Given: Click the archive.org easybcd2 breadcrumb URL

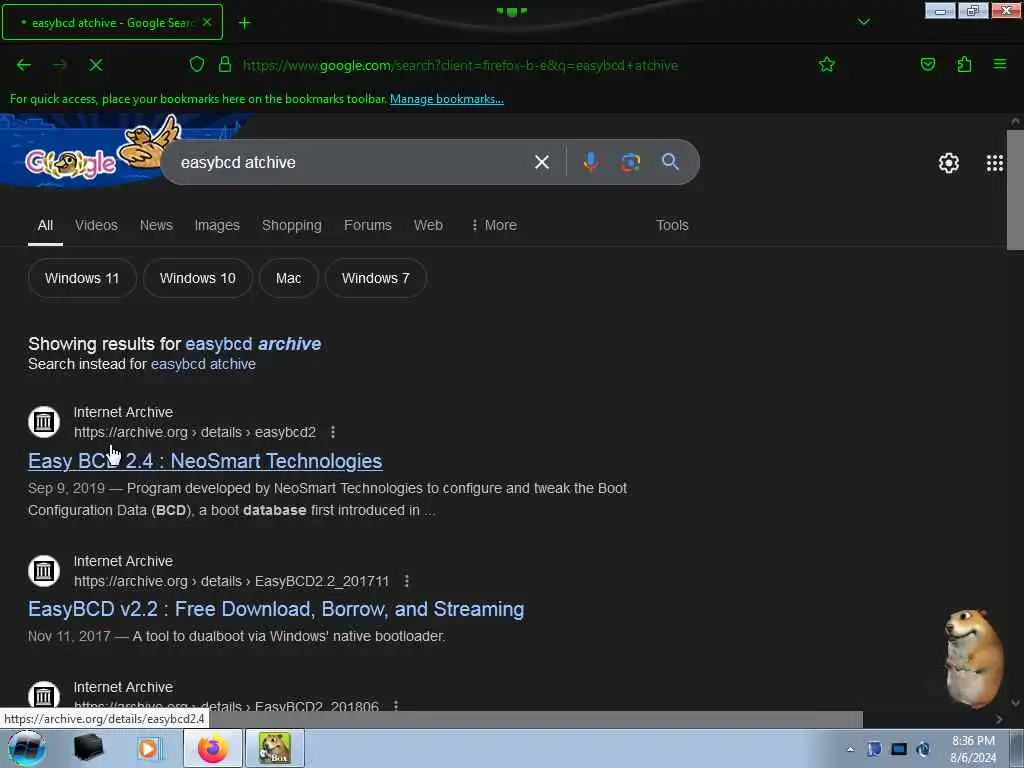Looking at the screenshot, I should 195,432.
